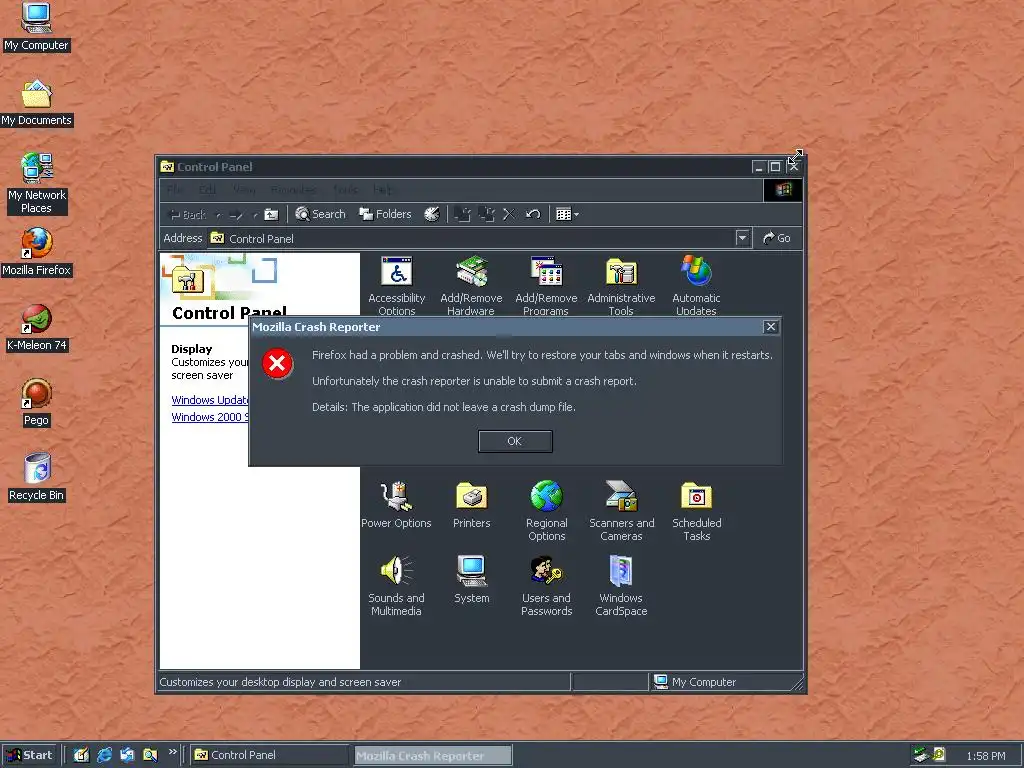This screenshot has height=768, width=1024.
Task: Open the Regional Options applet
Action: pyautogui.click(x=547, y=511)
